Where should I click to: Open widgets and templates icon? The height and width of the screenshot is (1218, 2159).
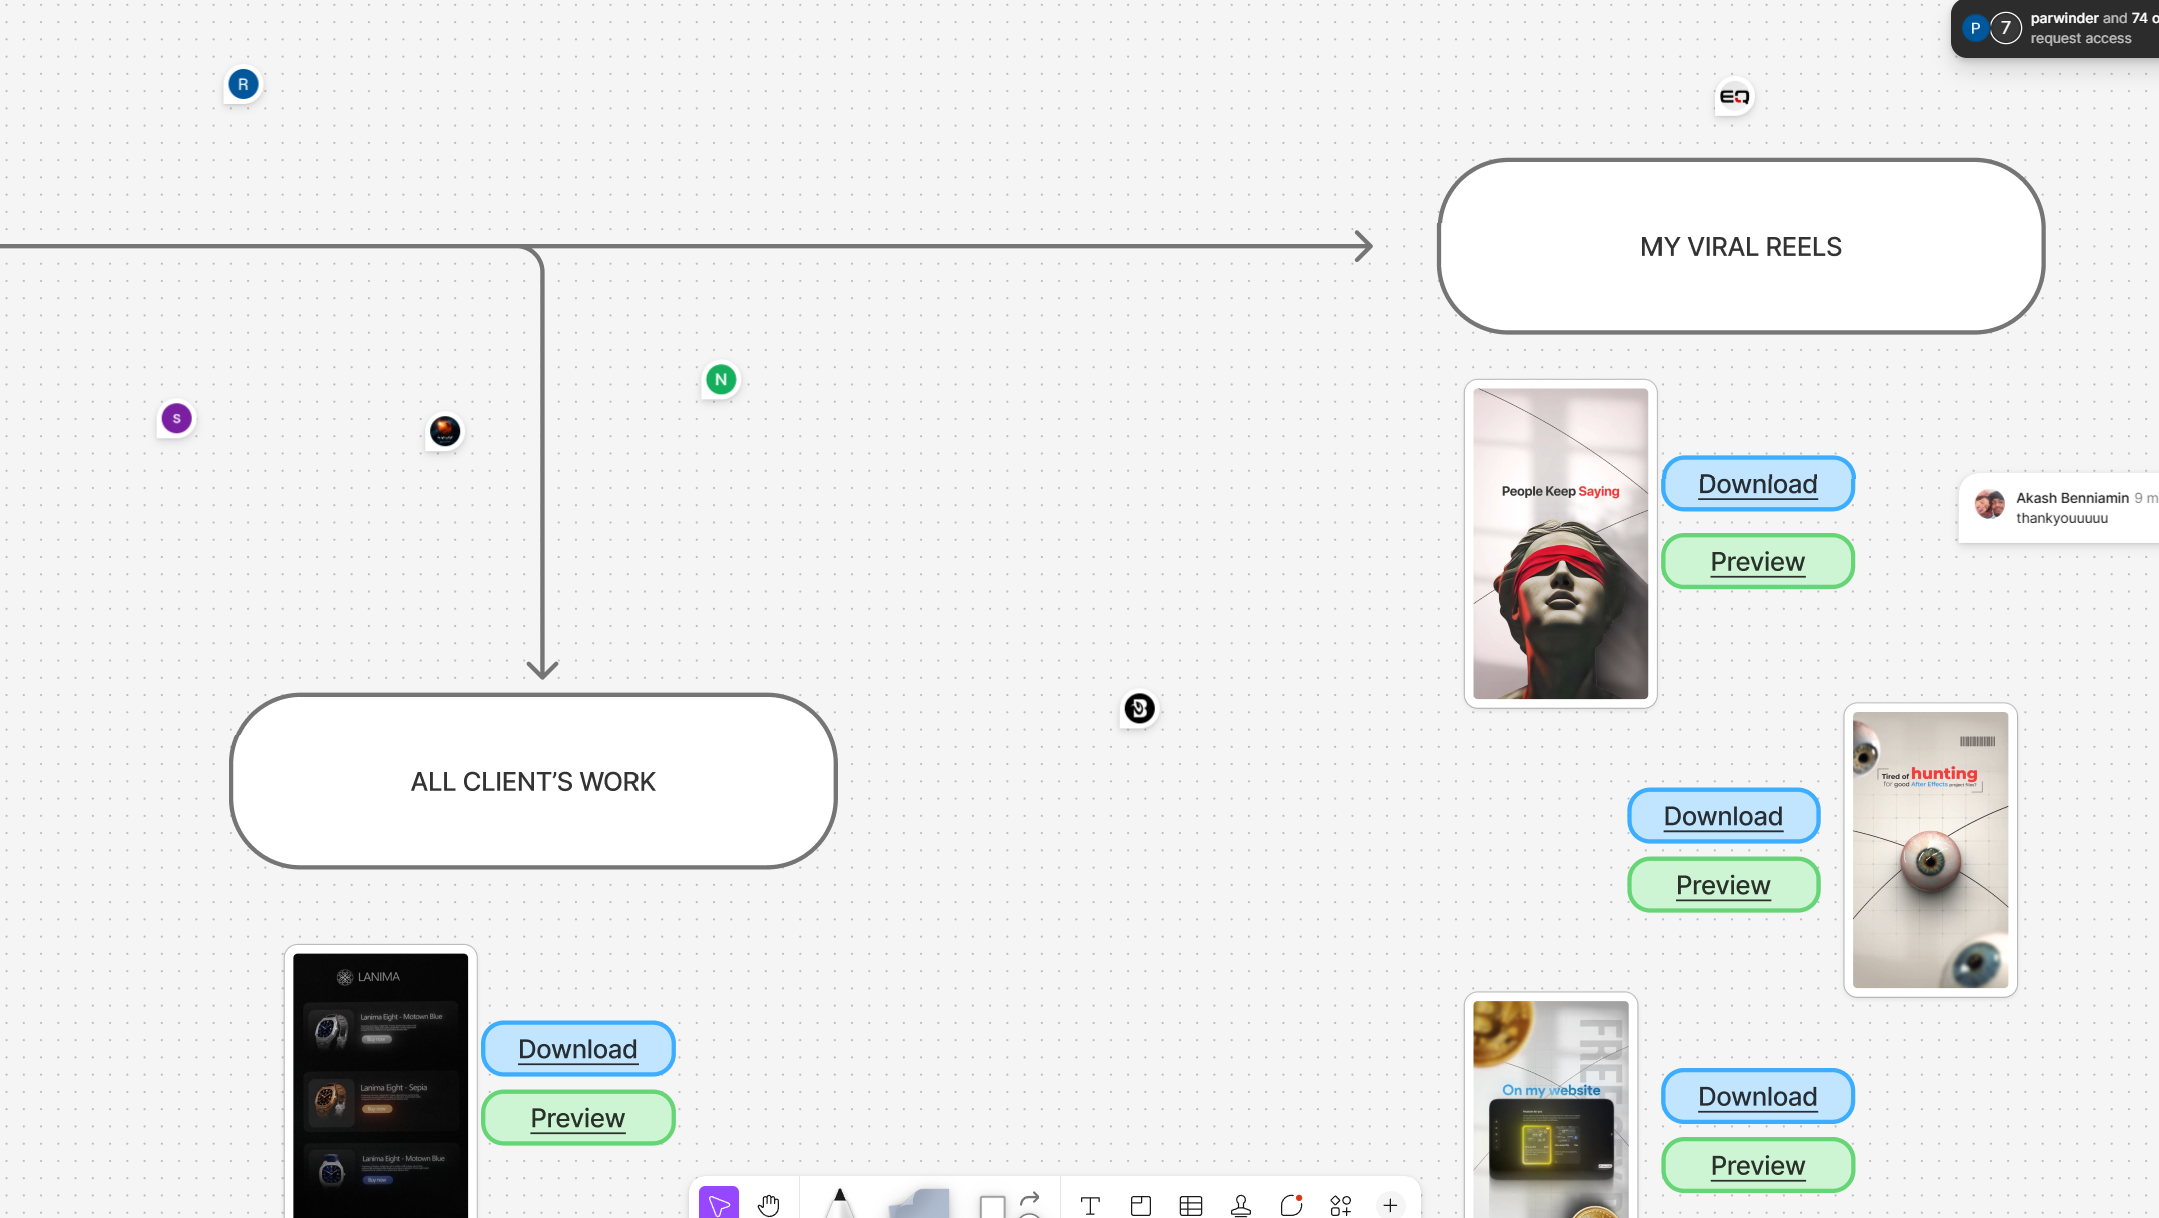1340,1205
